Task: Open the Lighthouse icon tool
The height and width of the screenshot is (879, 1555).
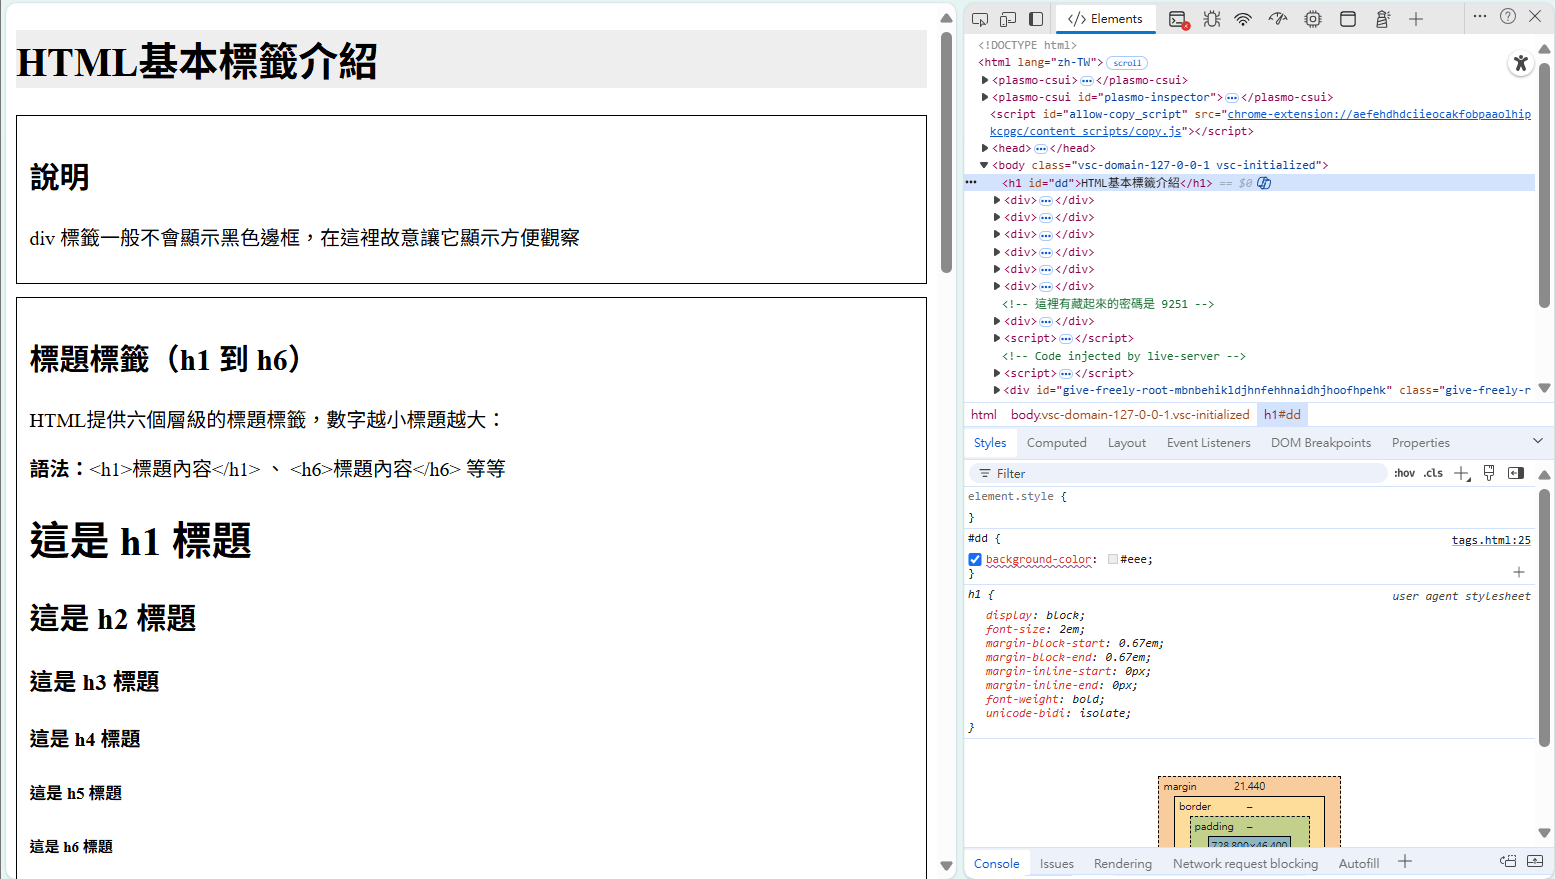Action: [1383, 19]
